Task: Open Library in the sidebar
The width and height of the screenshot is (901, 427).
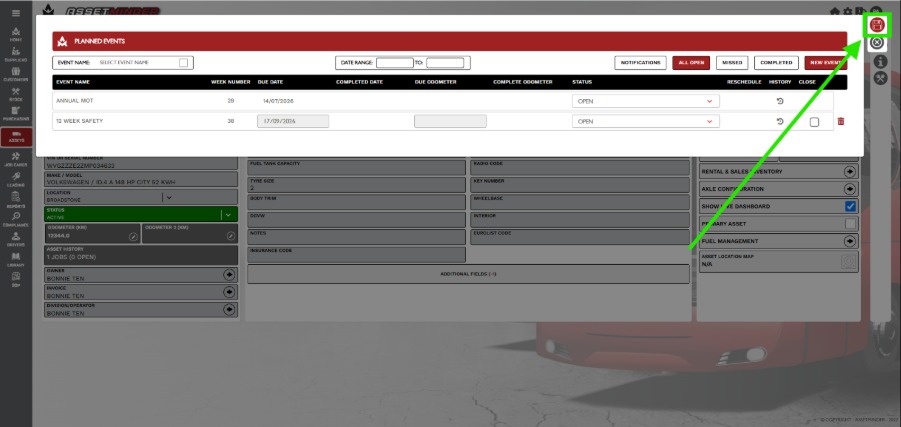Action: pyautogui.click(x=16, y=259)
